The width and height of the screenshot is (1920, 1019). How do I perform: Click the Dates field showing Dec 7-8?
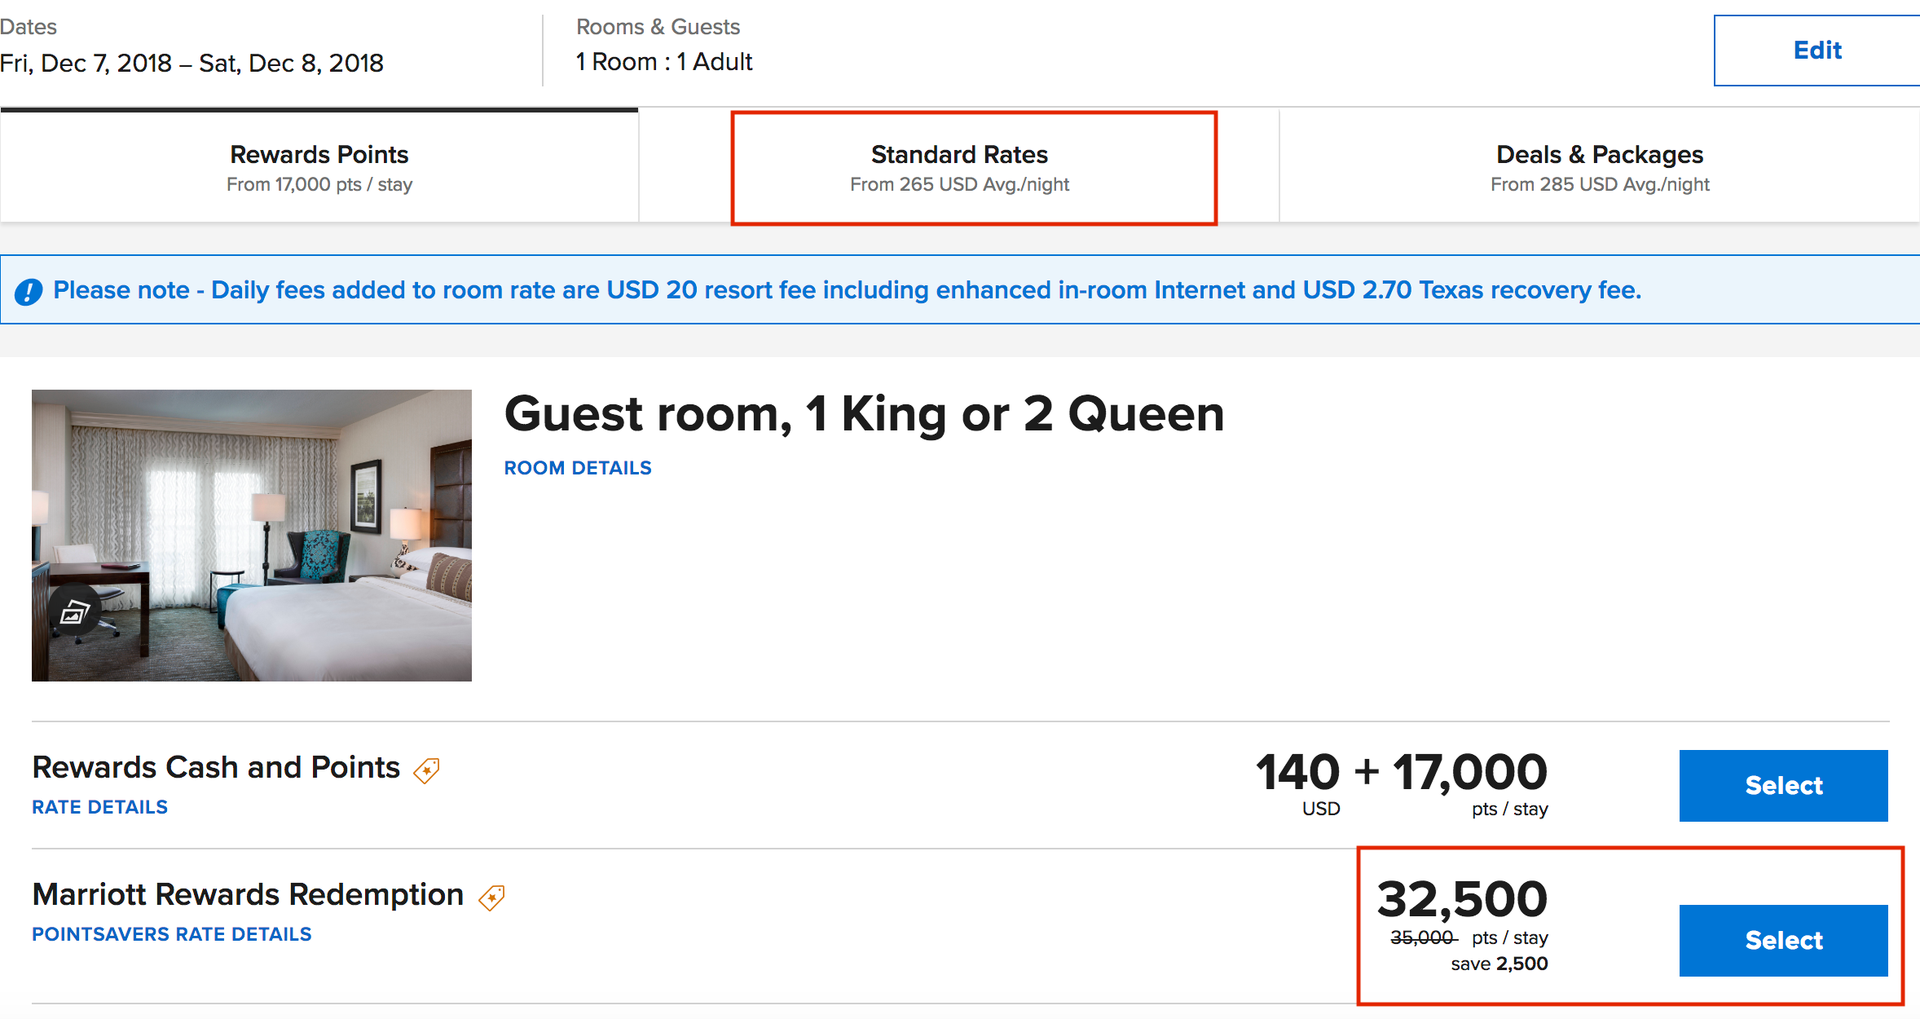[x=192, y=62]
